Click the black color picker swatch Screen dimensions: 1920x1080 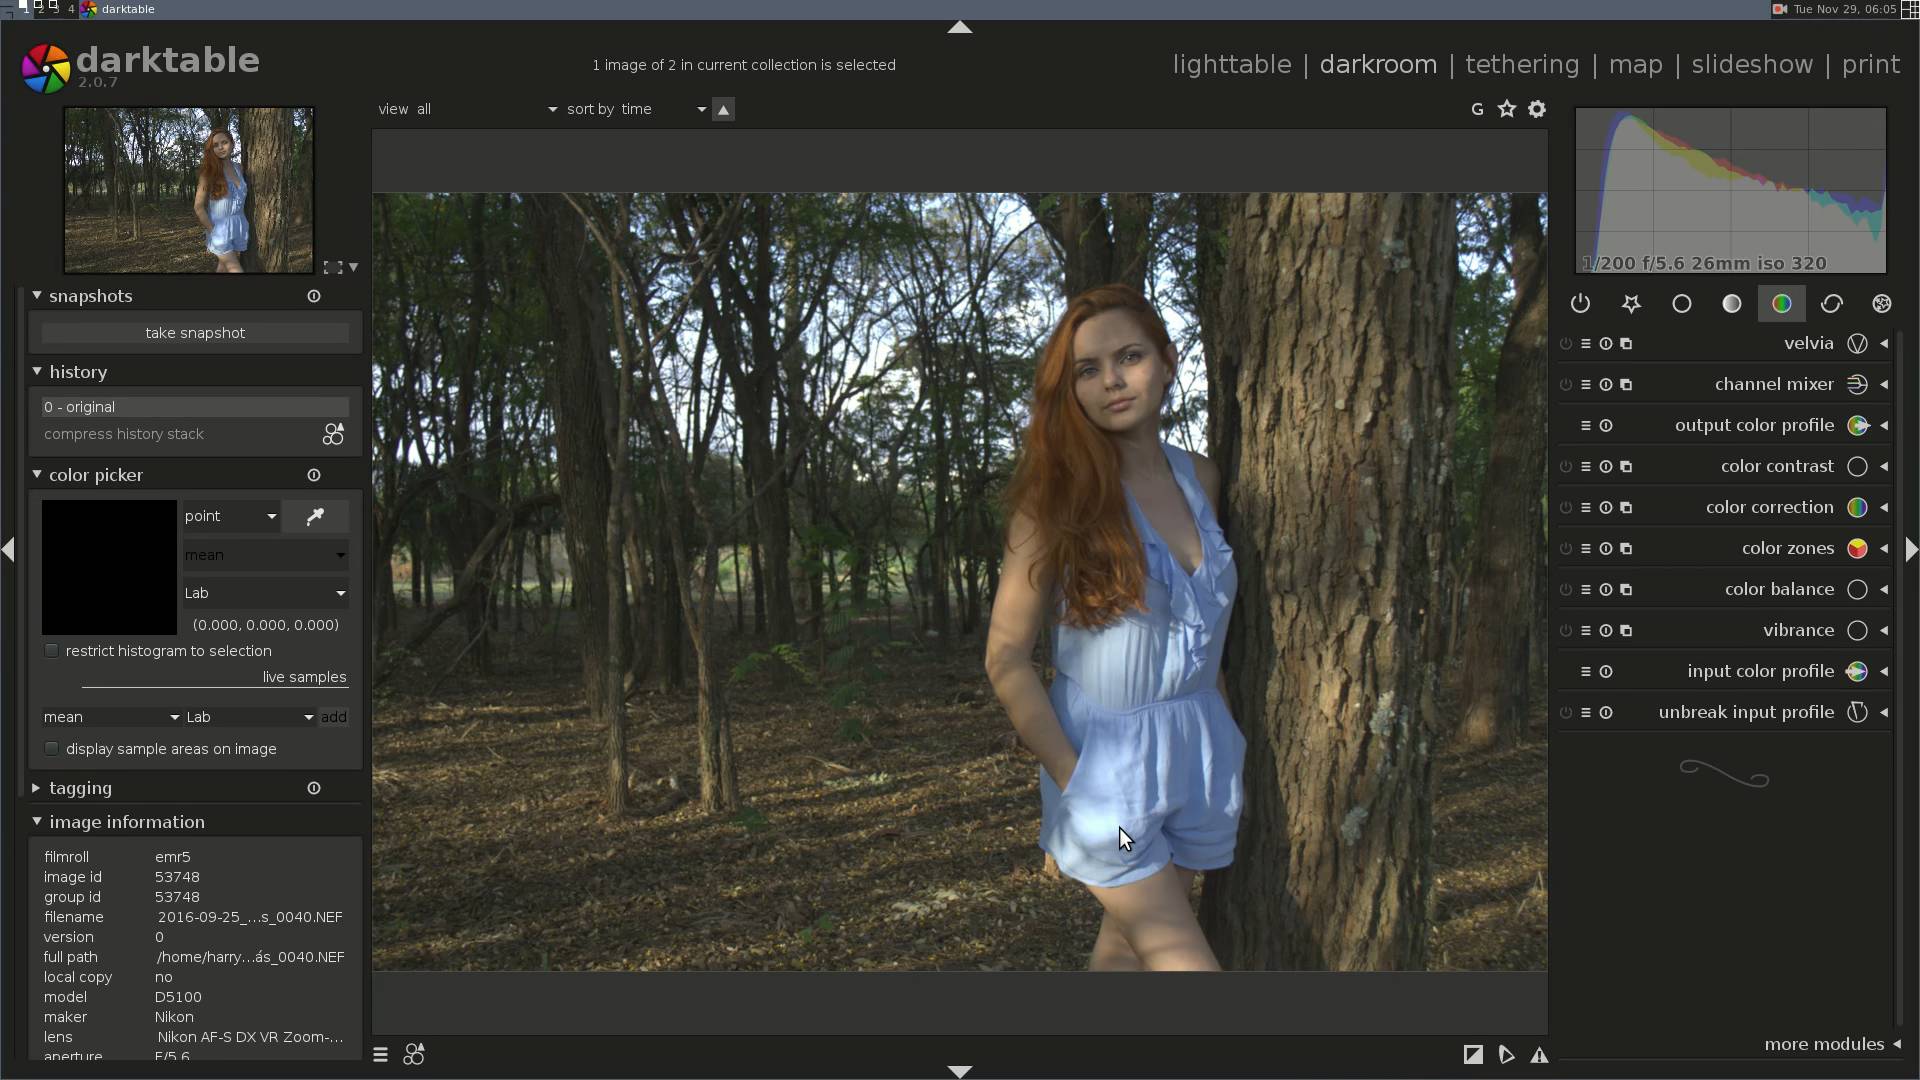[109, 568]
